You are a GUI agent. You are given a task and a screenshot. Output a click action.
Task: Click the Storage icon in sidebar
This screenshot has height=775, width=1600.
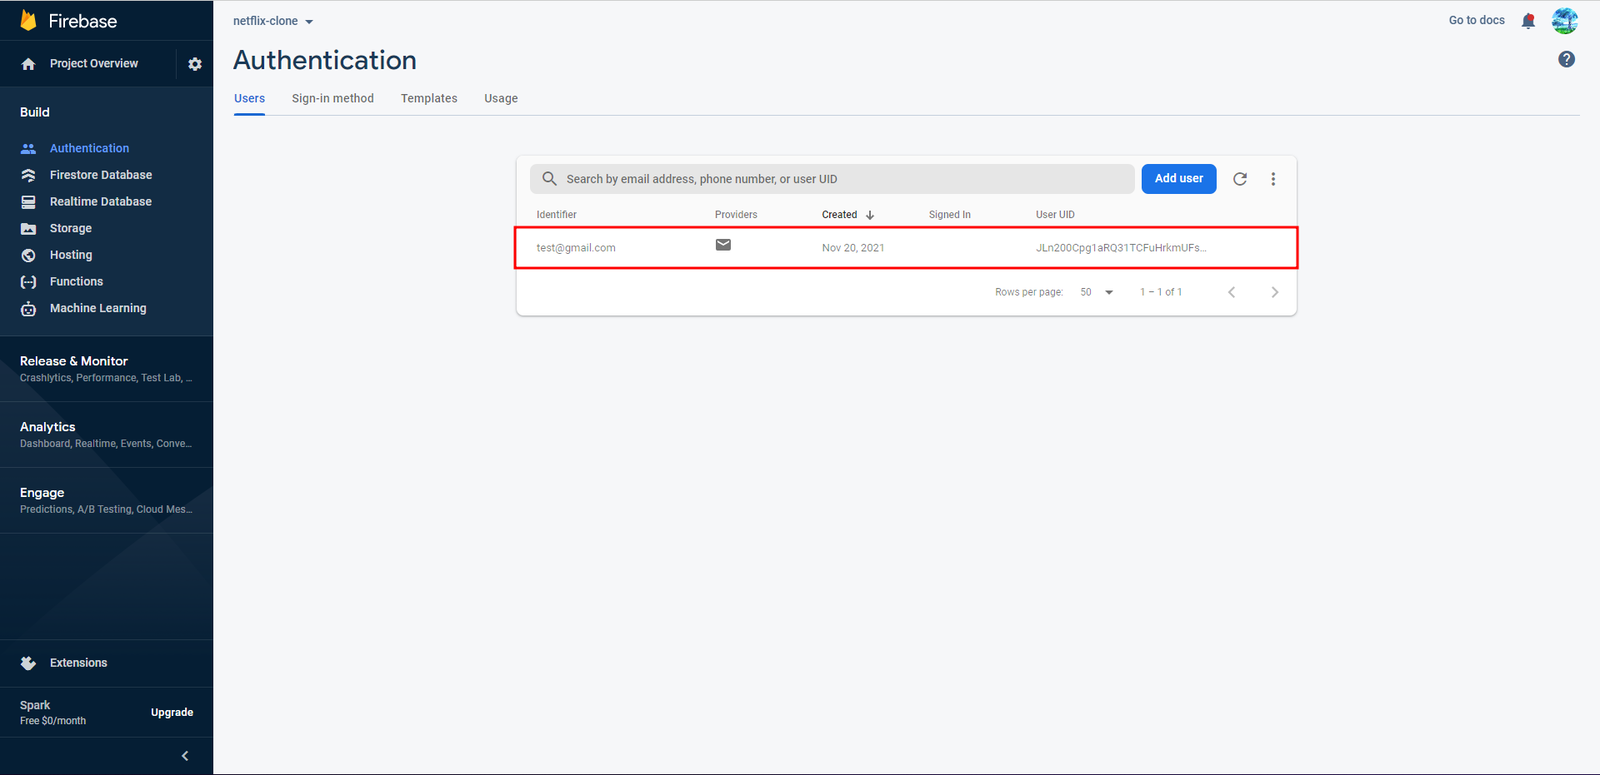28,229
